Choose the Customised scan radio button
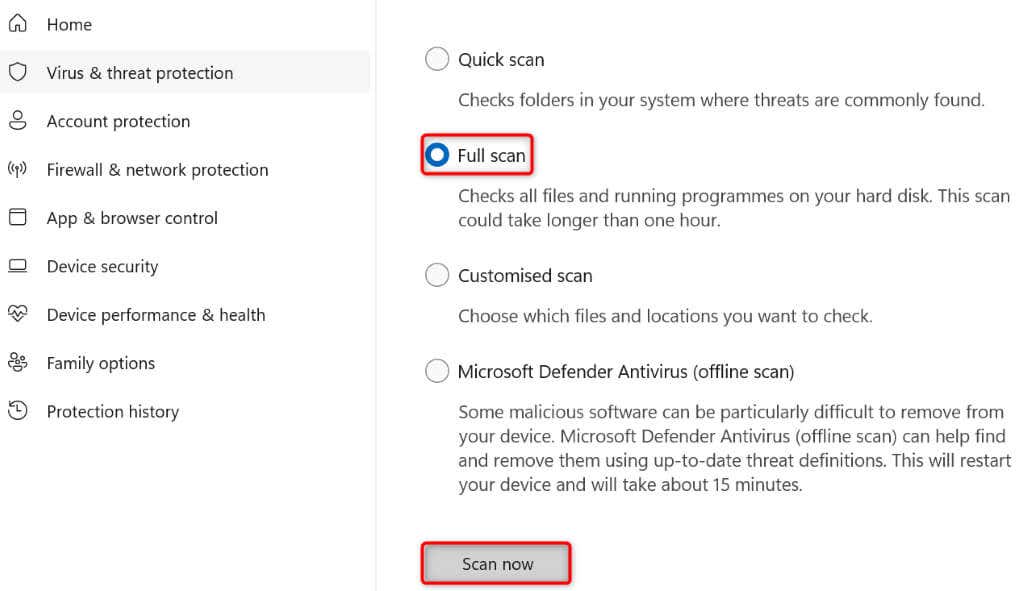Viewport: 1024px width, 591px height. 437,275
